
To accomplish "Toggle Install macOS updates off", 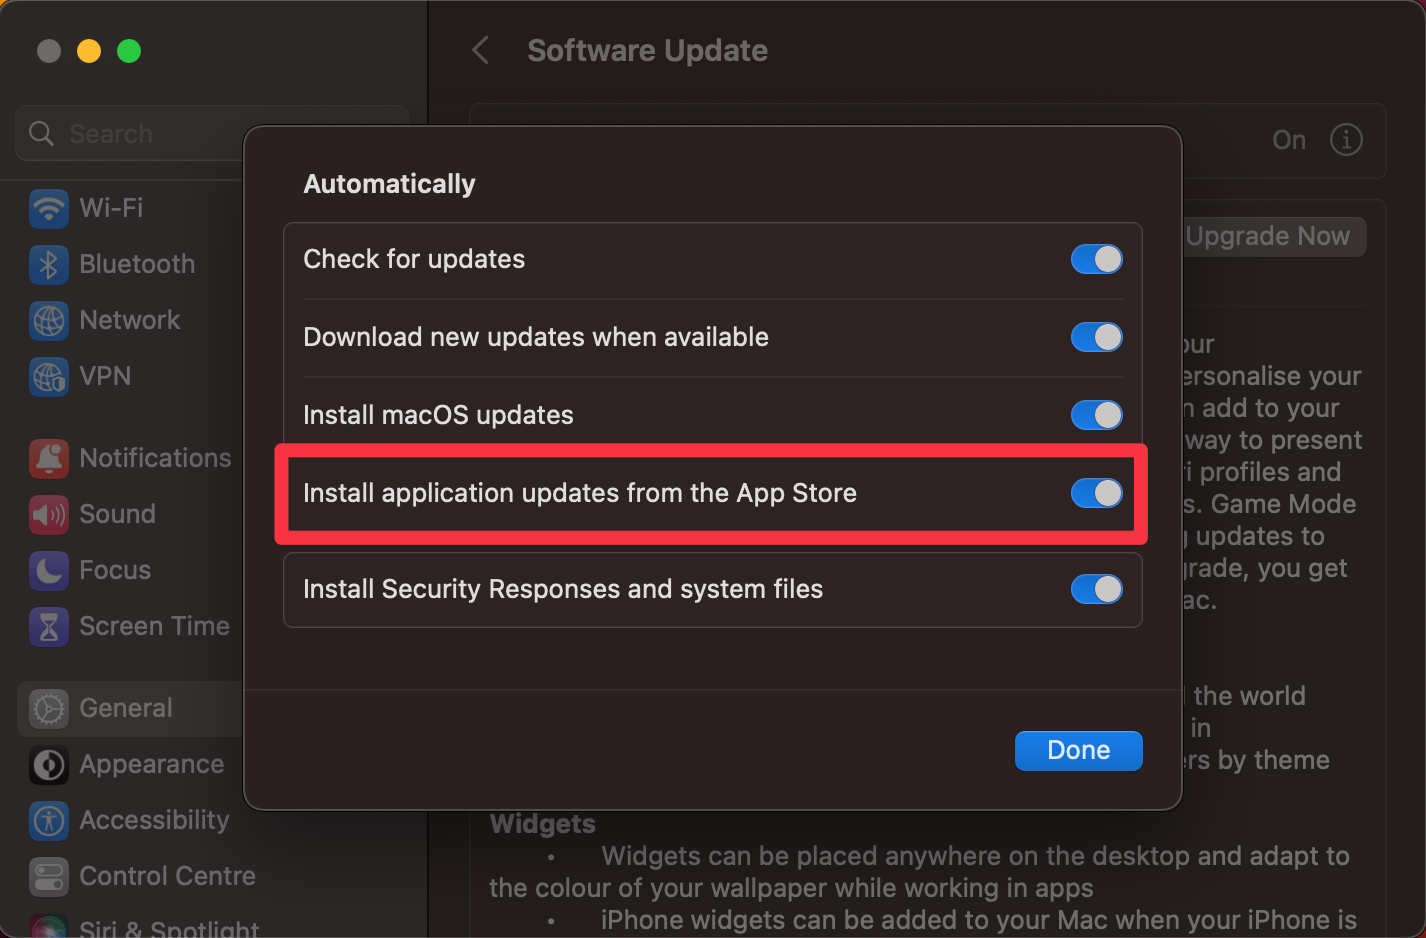I will coord(1097,415).
